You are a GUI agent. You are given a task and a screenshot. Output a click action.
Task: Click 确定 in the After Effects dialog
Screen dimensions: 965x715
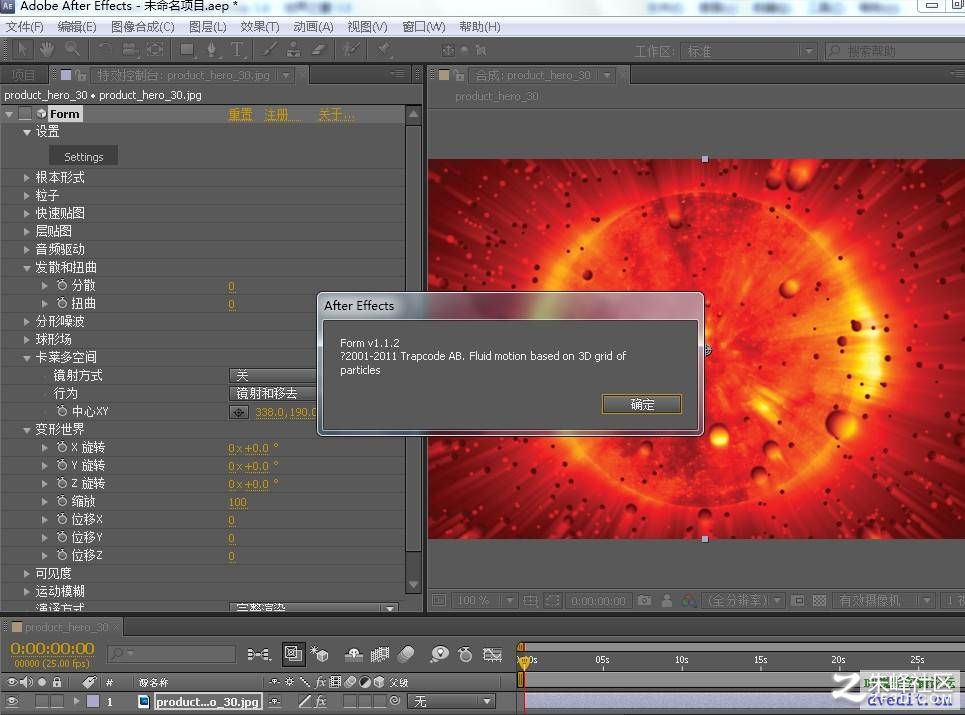point(642,404)
